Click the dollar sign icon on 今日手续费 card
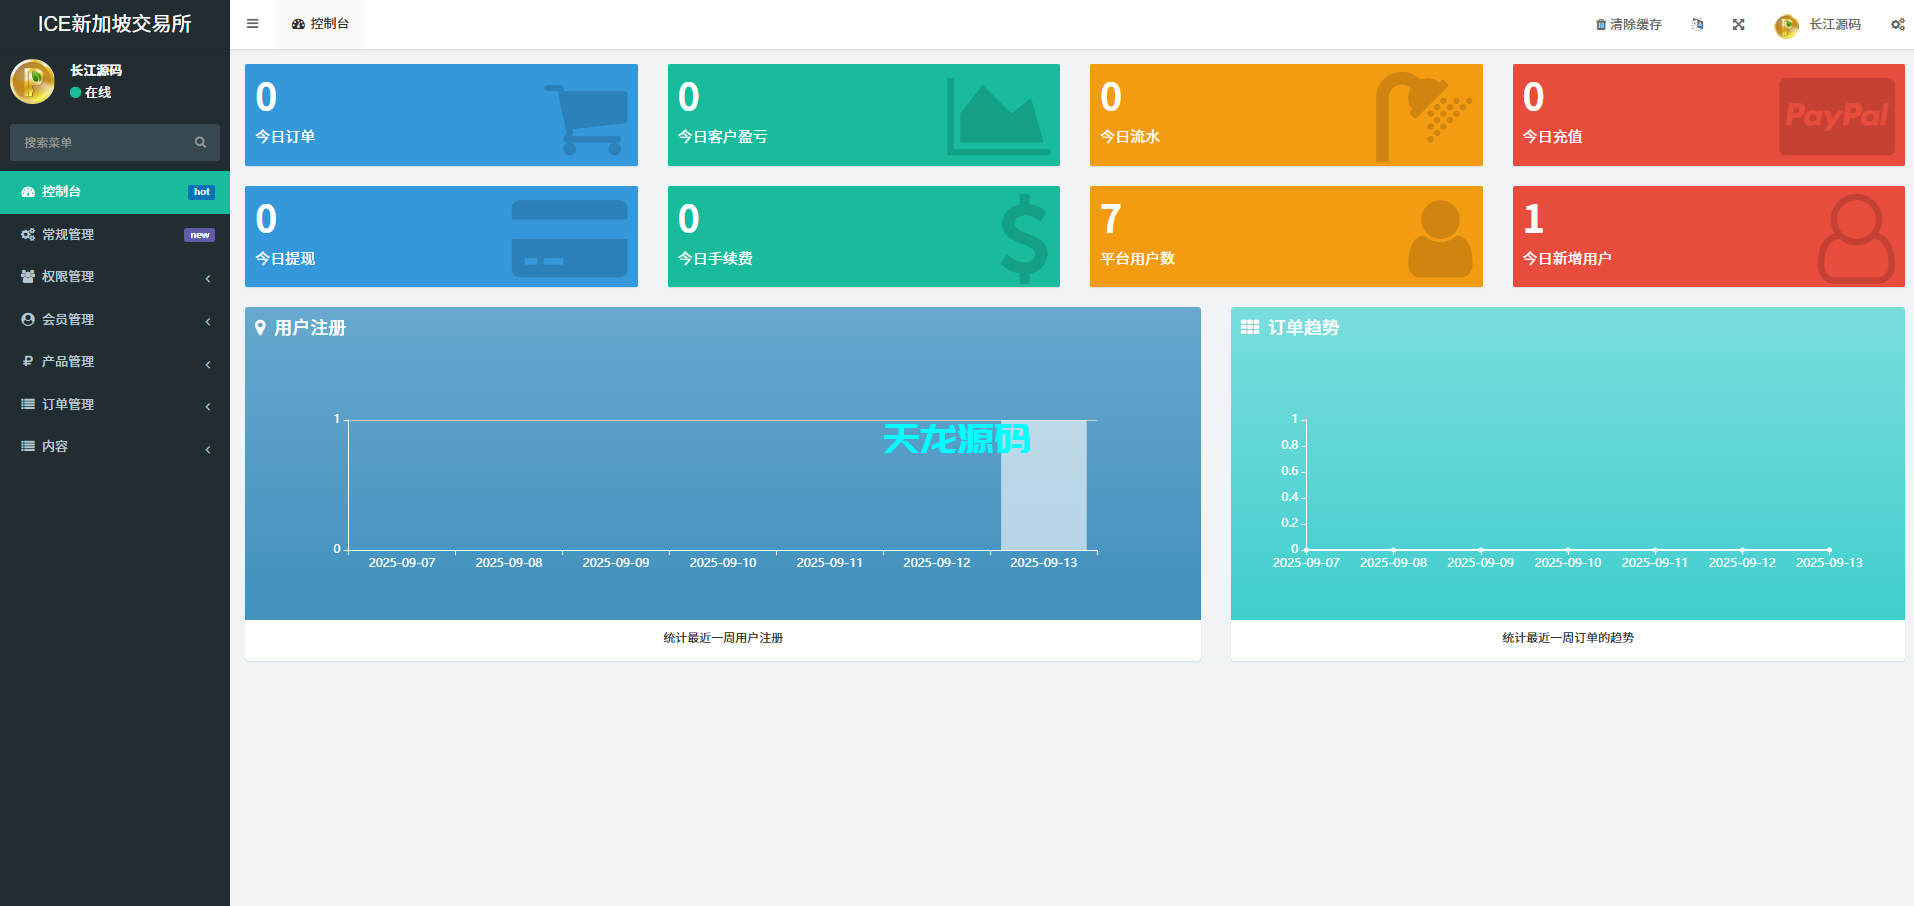This screenshot has width=1914, height=906. (x=1024, y=238)
